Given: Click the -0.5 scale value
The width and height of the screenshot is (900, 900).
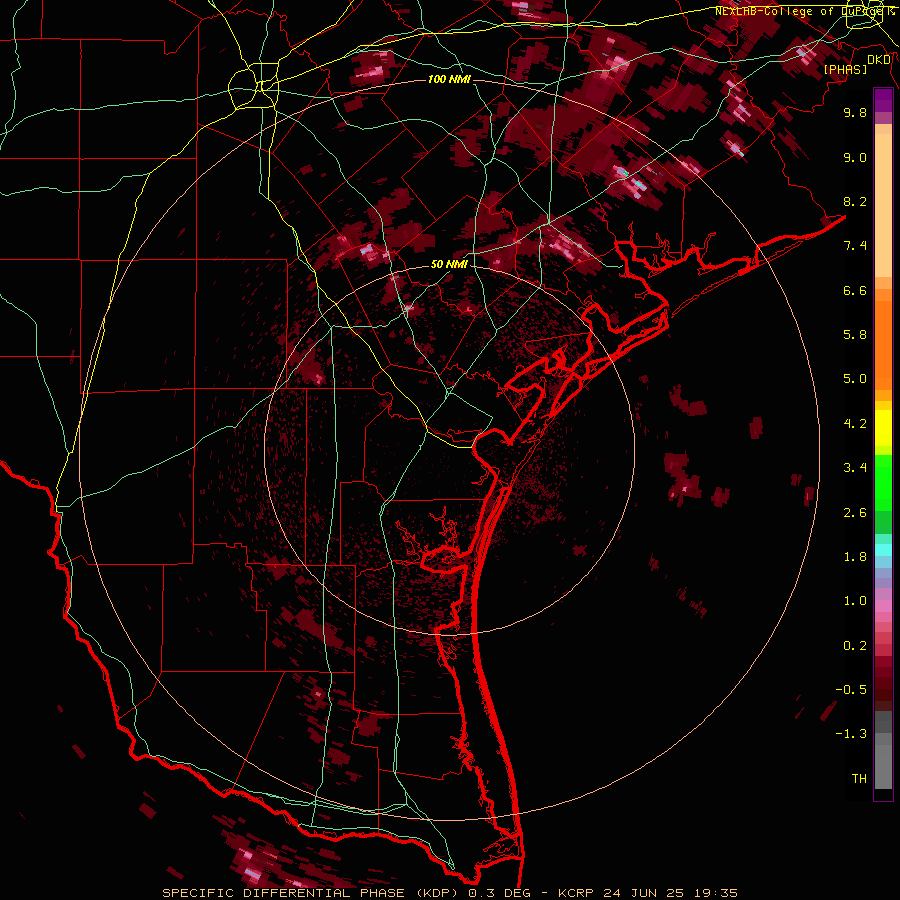Looking at the screenshot, I should (851, 690).
